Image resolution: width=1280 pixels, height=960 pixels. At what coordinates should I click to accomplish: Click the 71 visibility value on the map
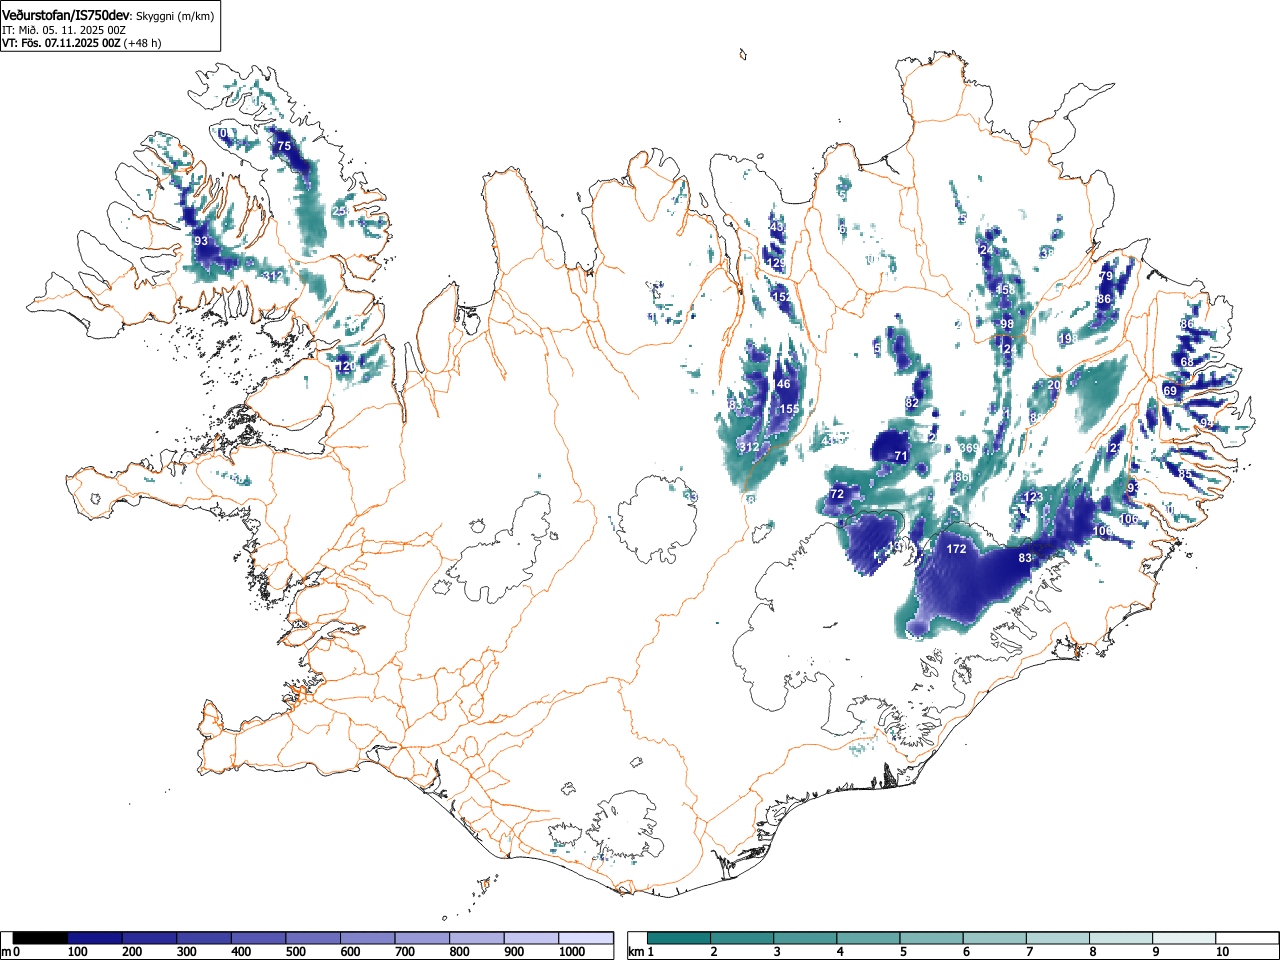[901, 456]
